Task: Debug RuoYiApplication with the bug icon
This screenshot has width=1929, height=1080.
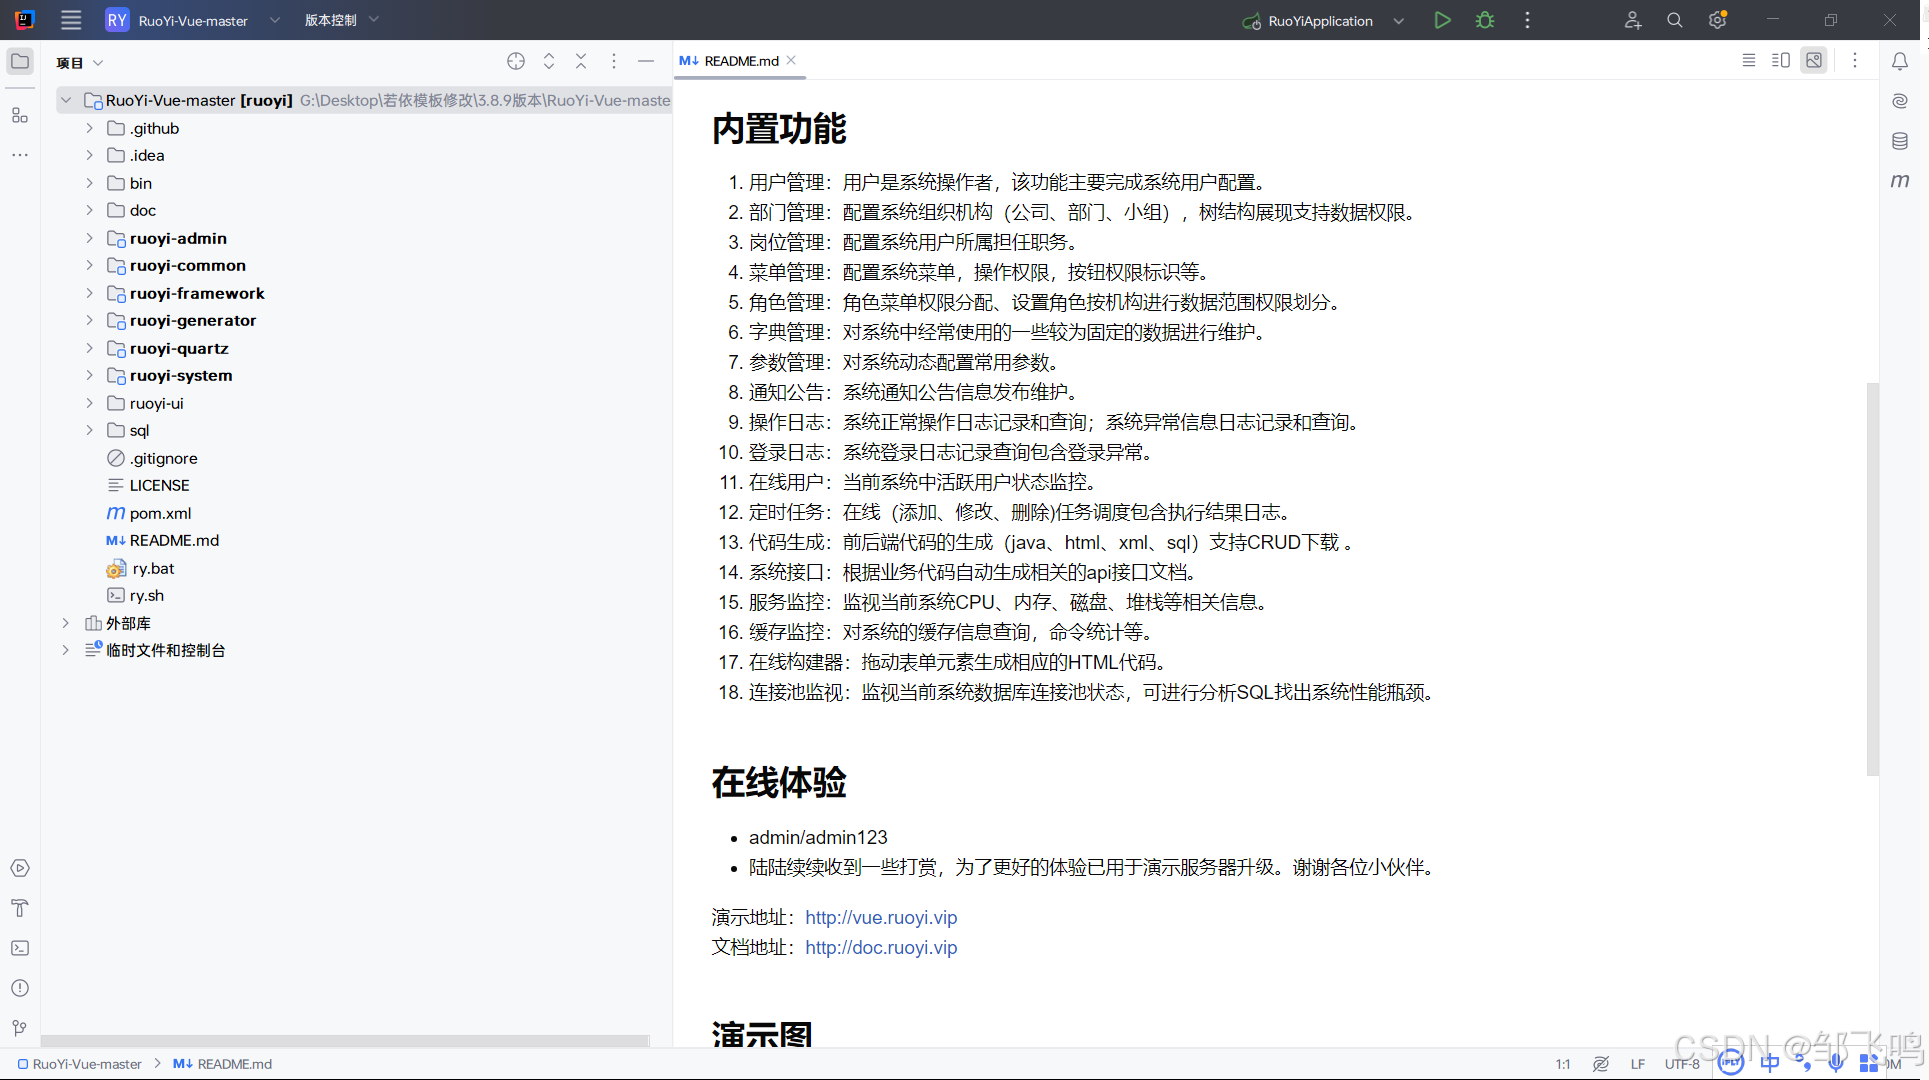Action: tap(1485, 20)
